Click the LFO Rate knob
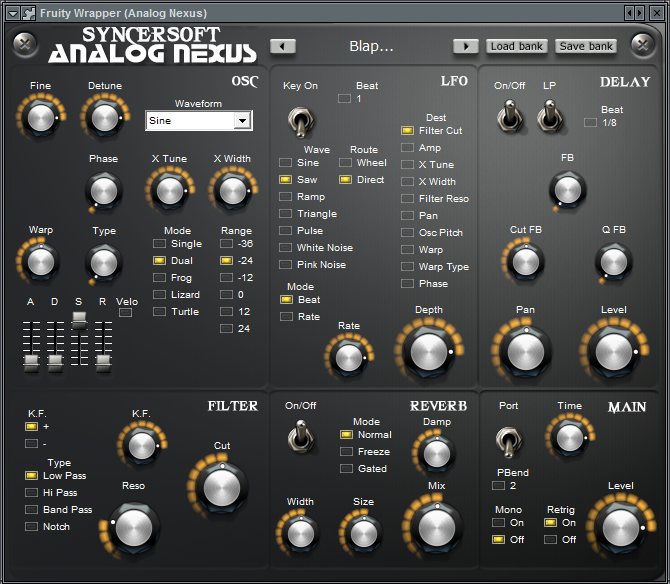670x584 pixels. (x=349, y=358)
